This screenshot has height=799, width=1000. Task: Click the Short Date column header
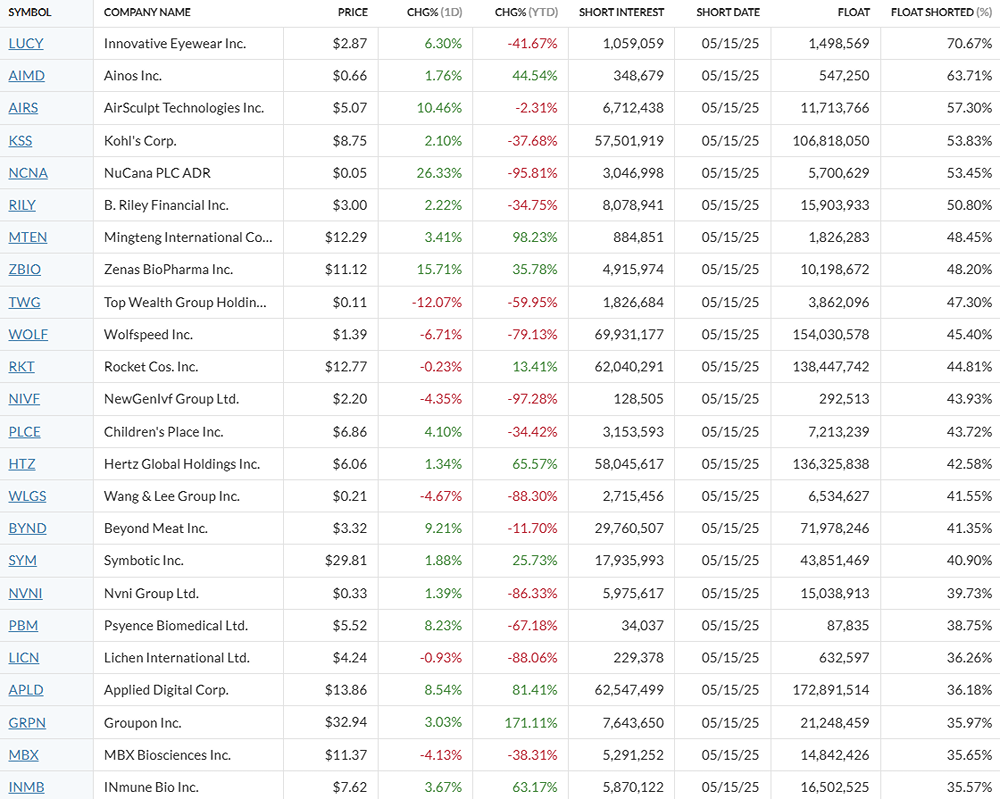point(728,12)
